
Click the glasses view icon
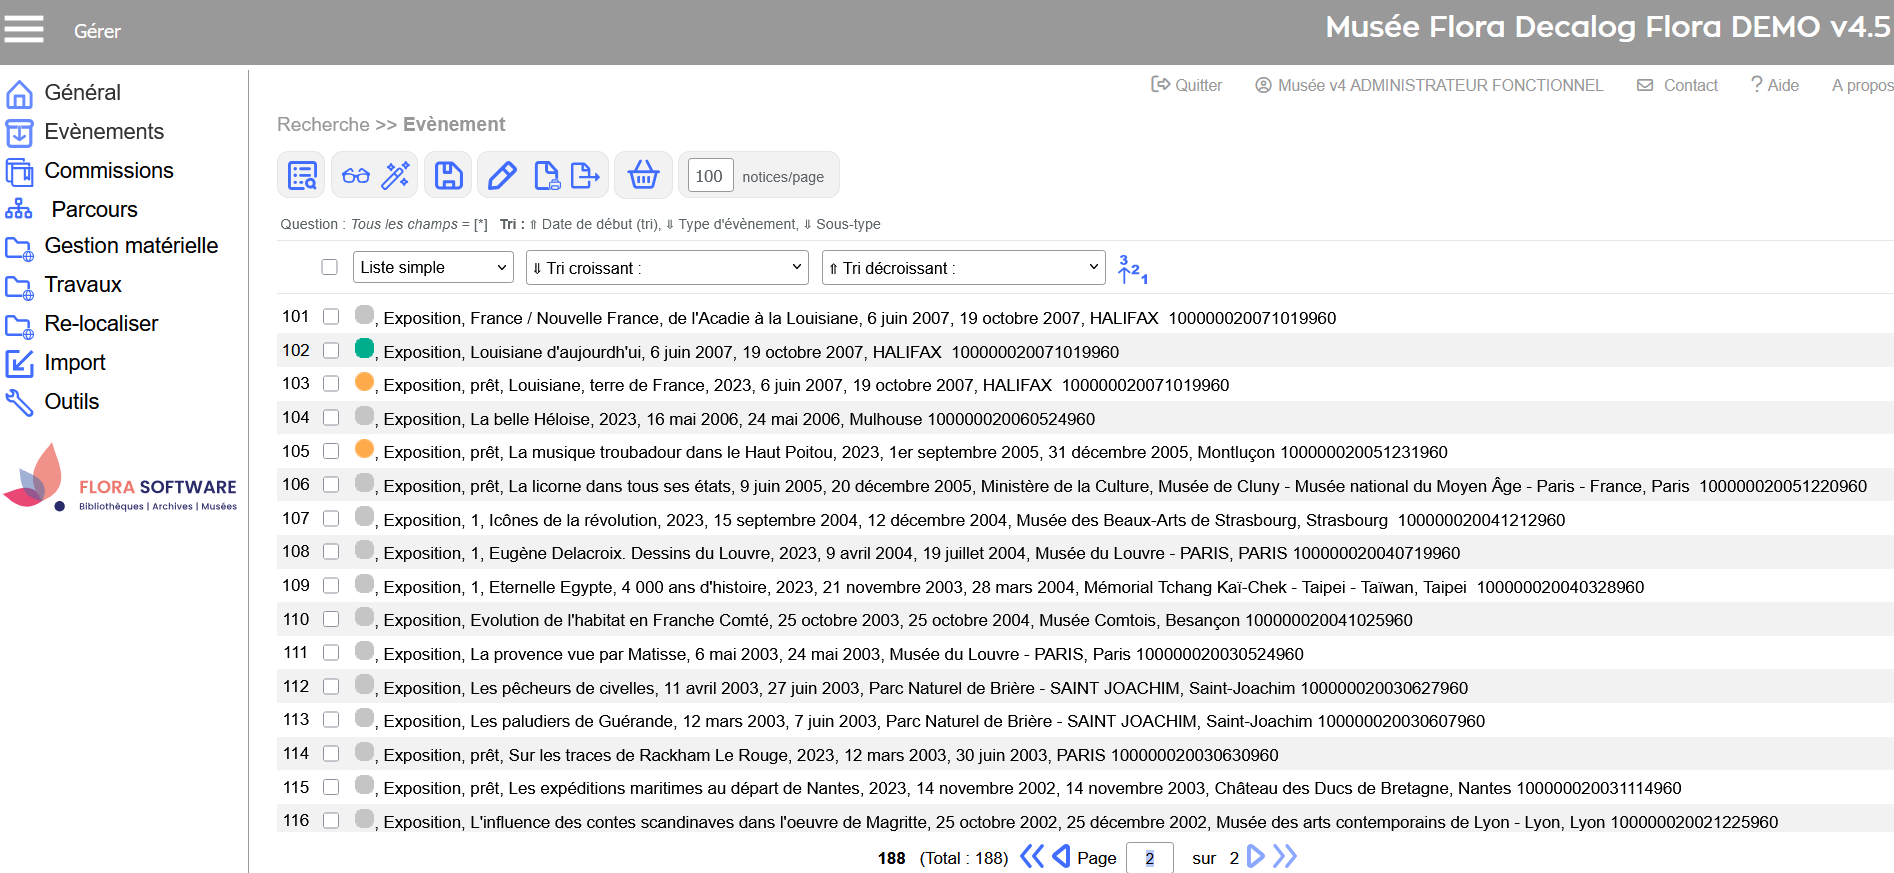pos(356,176)
